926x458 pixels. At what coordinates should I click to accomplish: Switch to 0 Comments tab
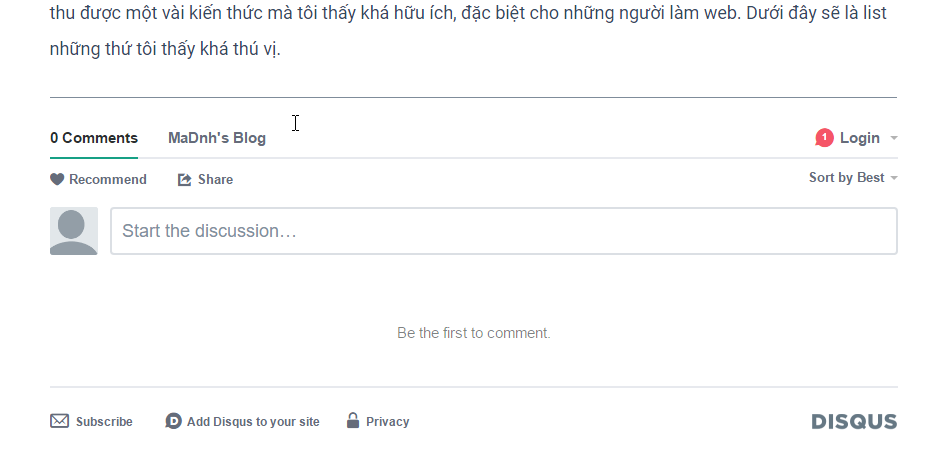tap(94, 138)
